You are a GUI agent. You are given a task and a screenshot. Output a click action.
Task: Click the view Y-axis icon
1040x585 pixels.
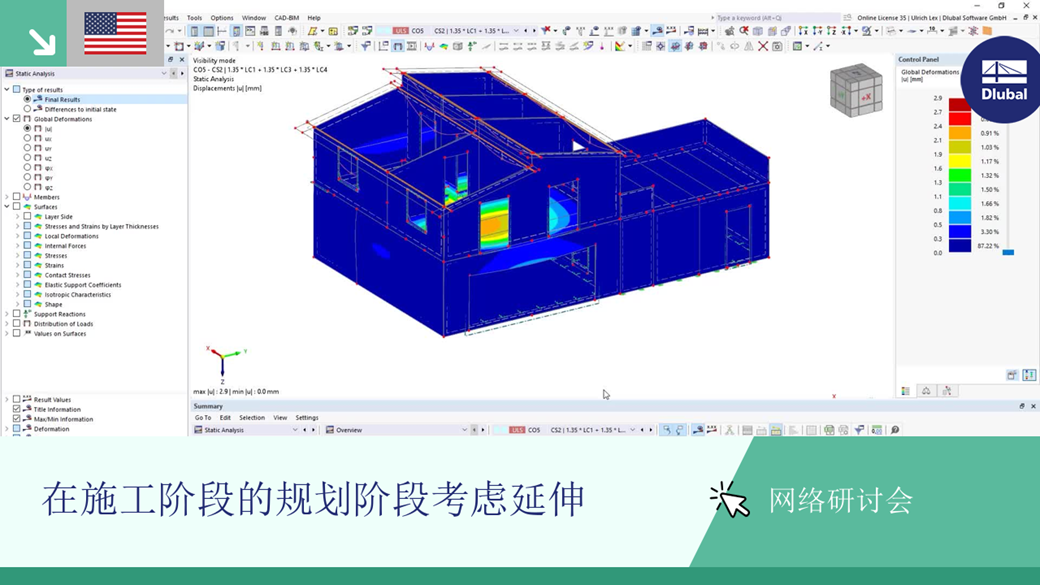pos(817,31)
